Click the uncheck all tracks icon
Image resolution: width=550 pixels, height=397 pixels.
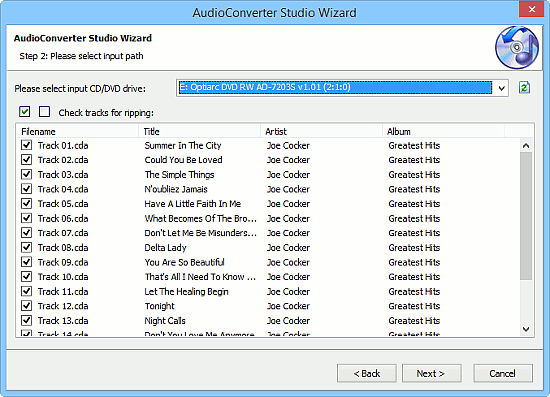45,112
